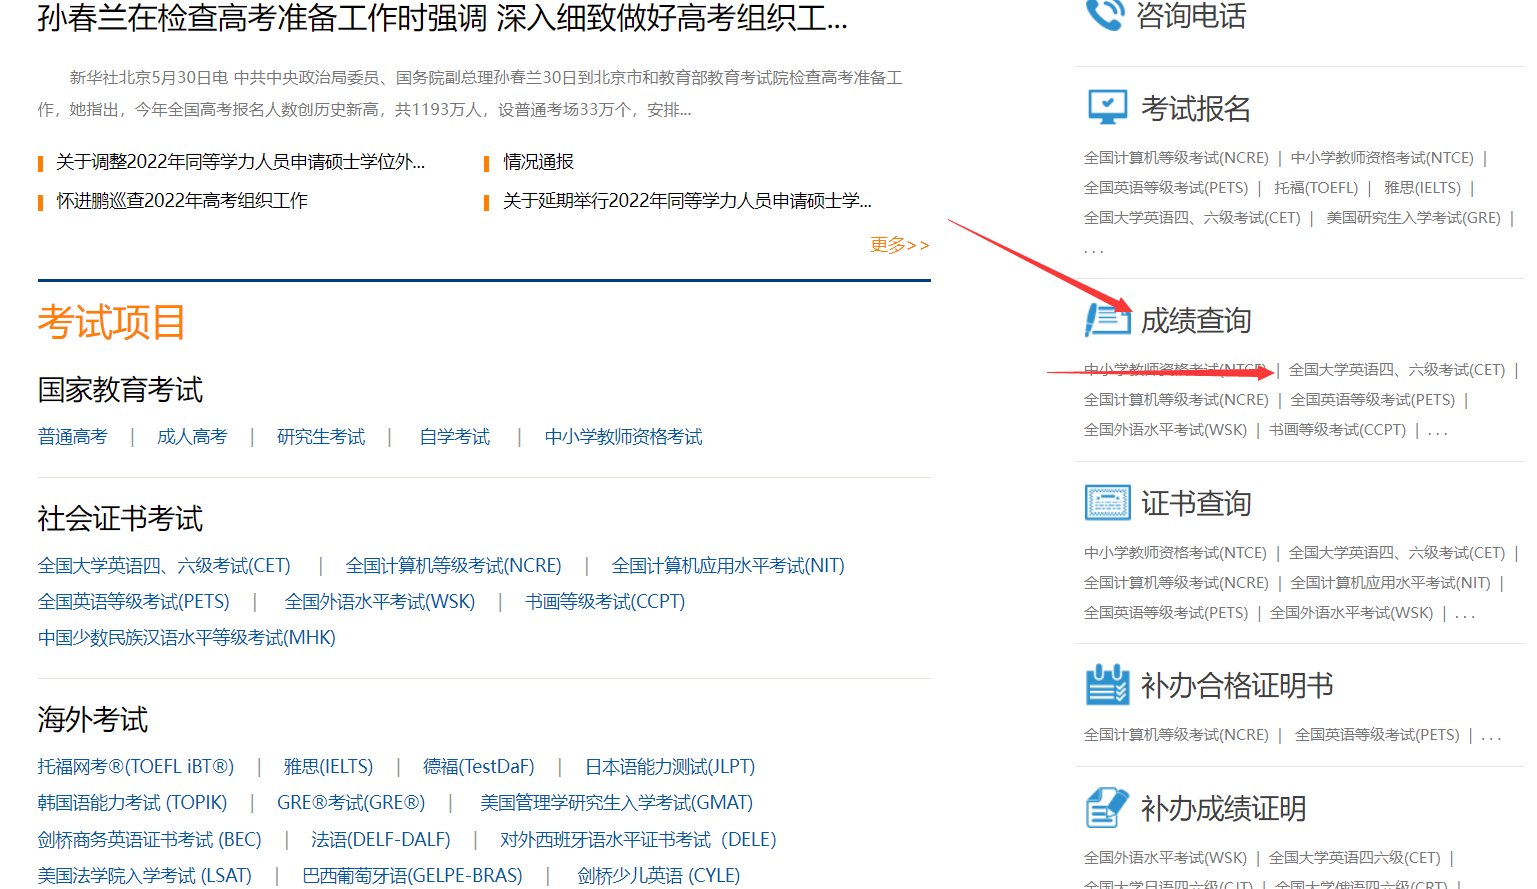Open 全国大学英语四、六级考试(CET) under 社会证书考试
Image resolution: width=1537 pixels, height=889 pixels.
coord(163,565)
